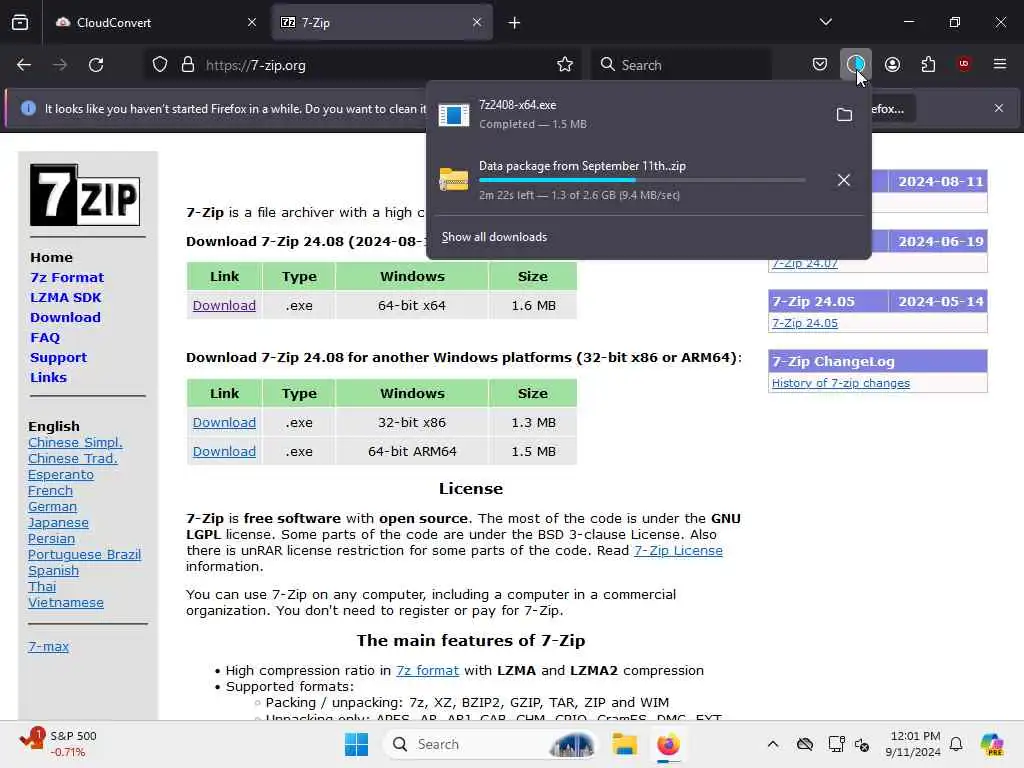Open the Save to Pocket icon
This screenshot has height=768, width=1024.
coord(820,65)
